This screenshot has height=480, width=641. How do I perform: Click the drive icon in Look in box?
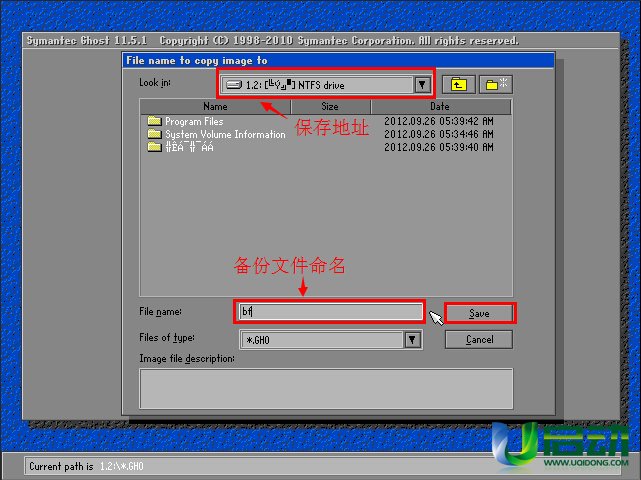point(234,85)
